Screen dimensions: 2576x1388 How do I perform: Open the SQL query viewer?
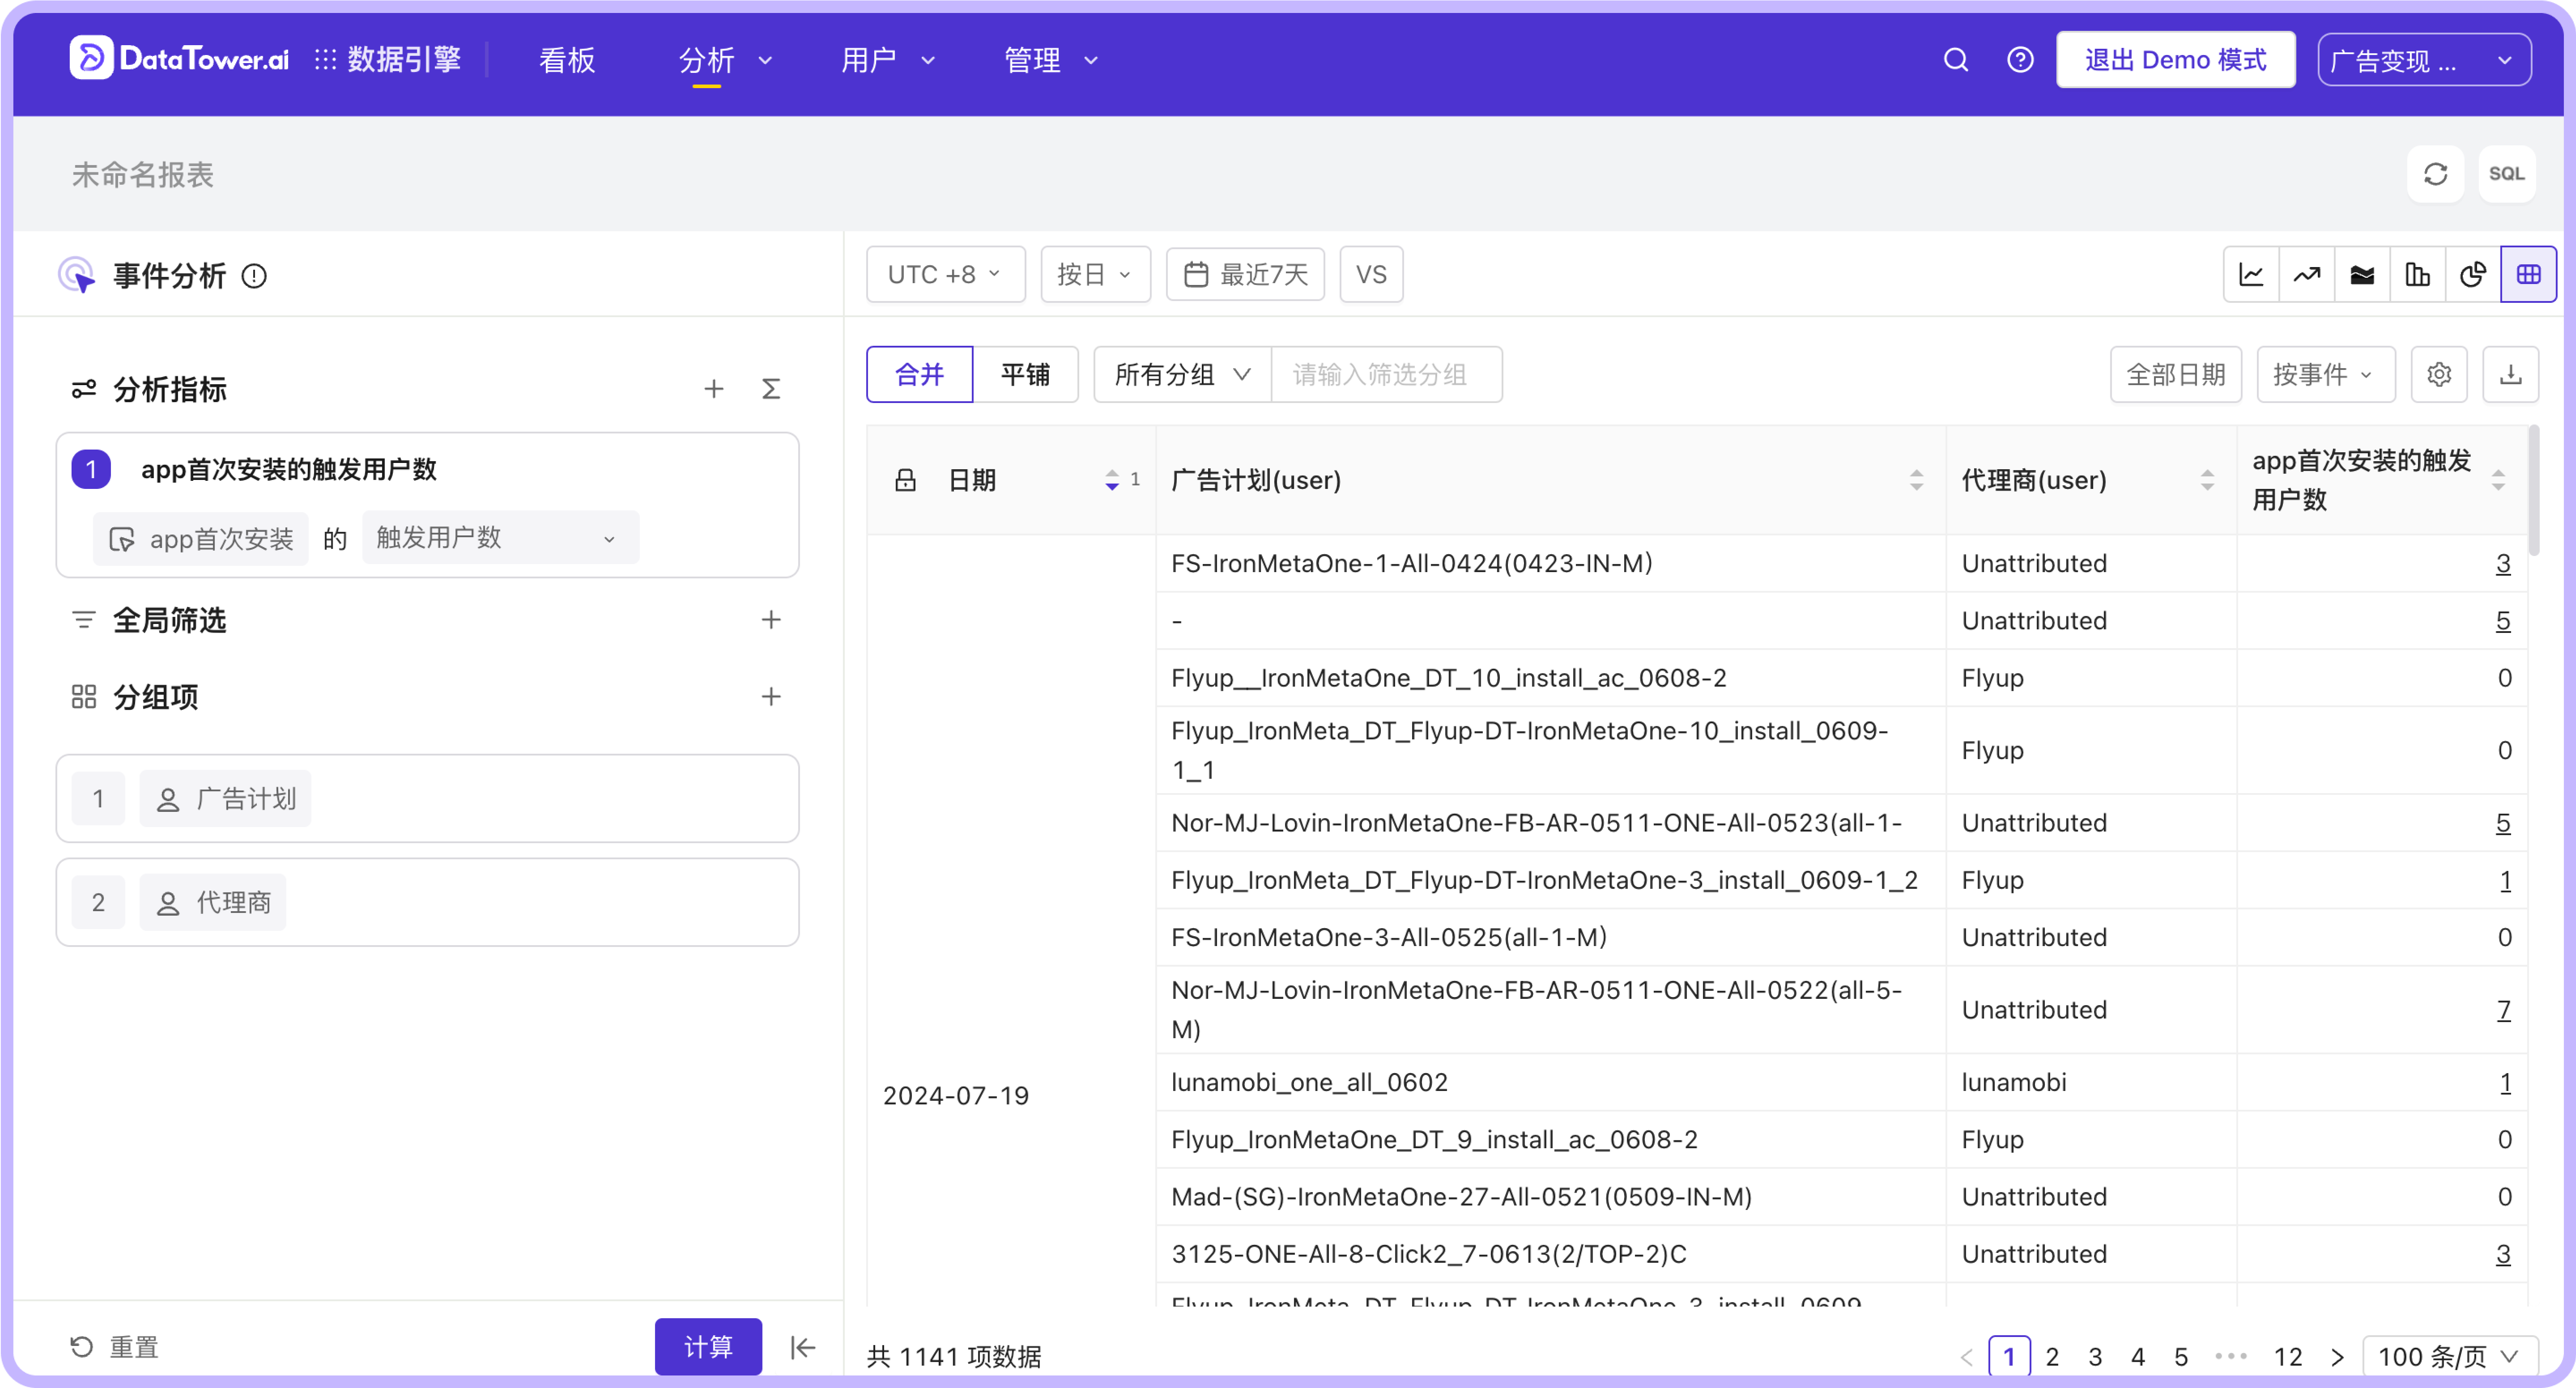click(2507, 173)
